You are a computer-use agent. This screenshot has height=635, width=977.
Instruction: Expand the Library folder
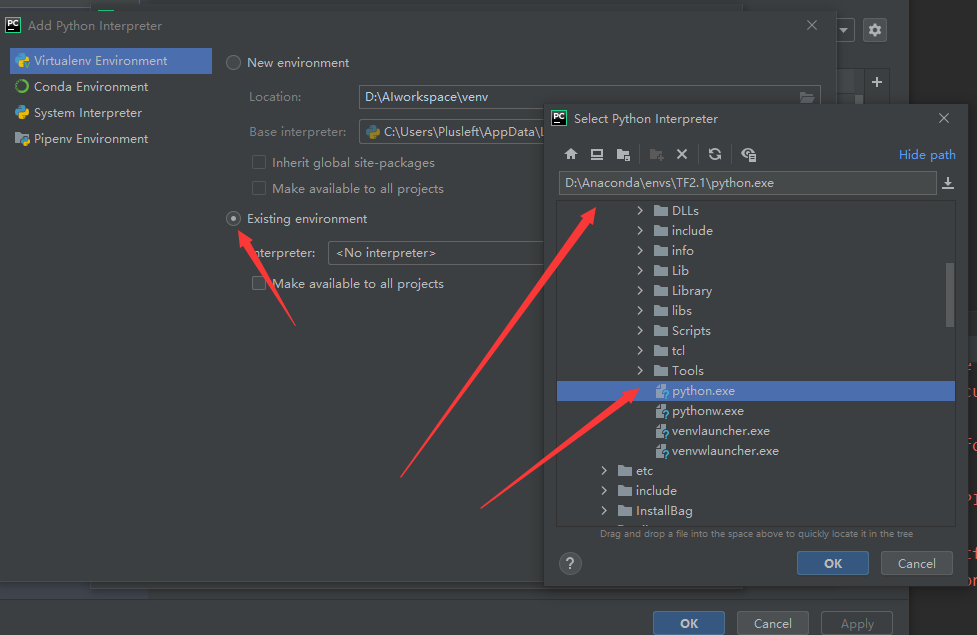[x=640, y=290]
